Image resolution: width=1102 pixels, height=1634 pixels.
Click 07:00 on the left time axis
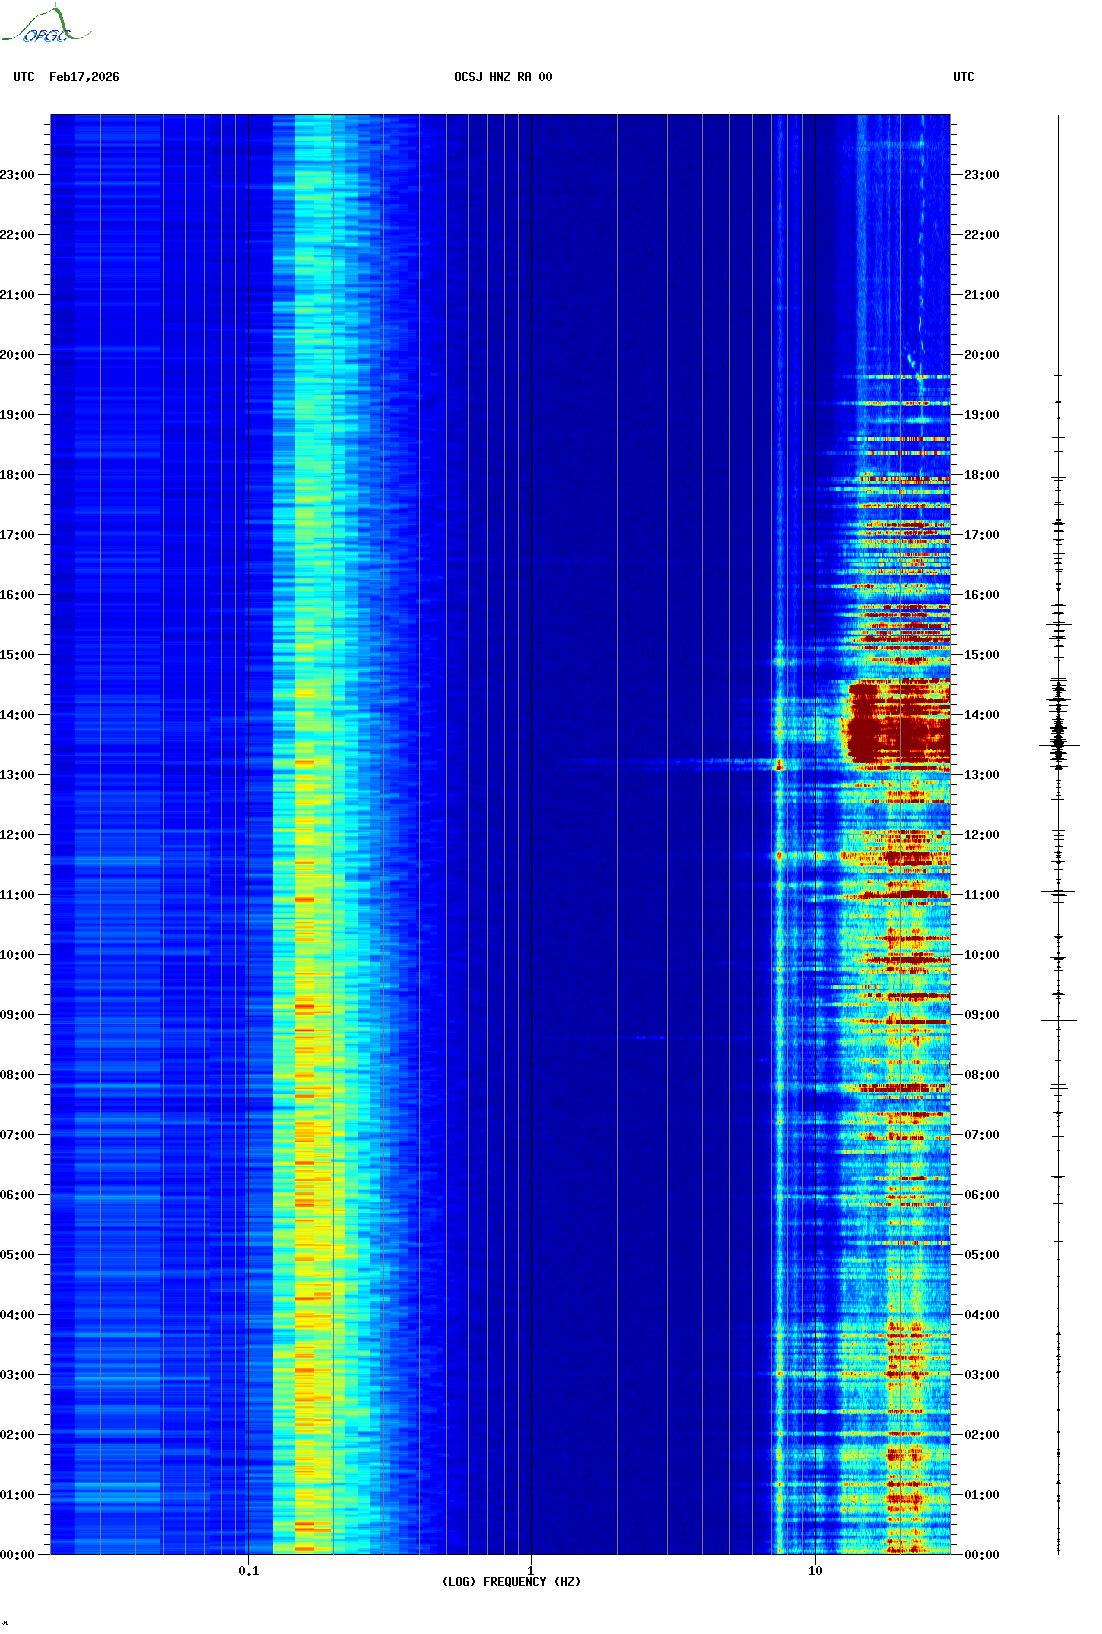coord(17,1135)
